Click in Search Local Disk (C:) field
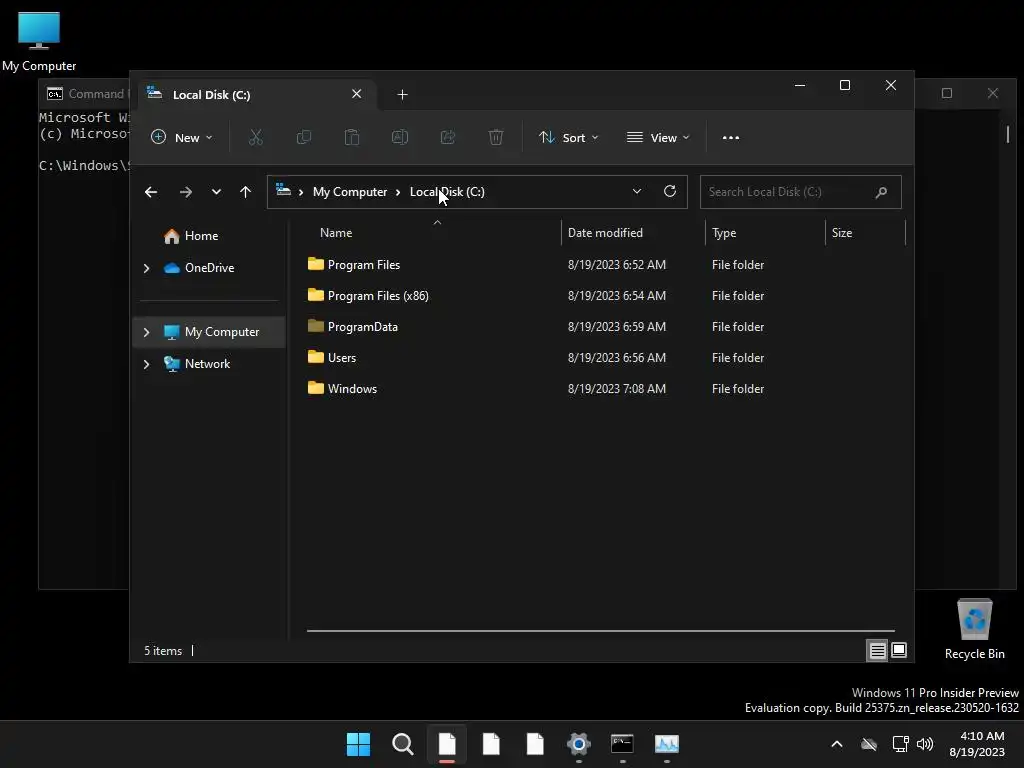 pos(801,192)
